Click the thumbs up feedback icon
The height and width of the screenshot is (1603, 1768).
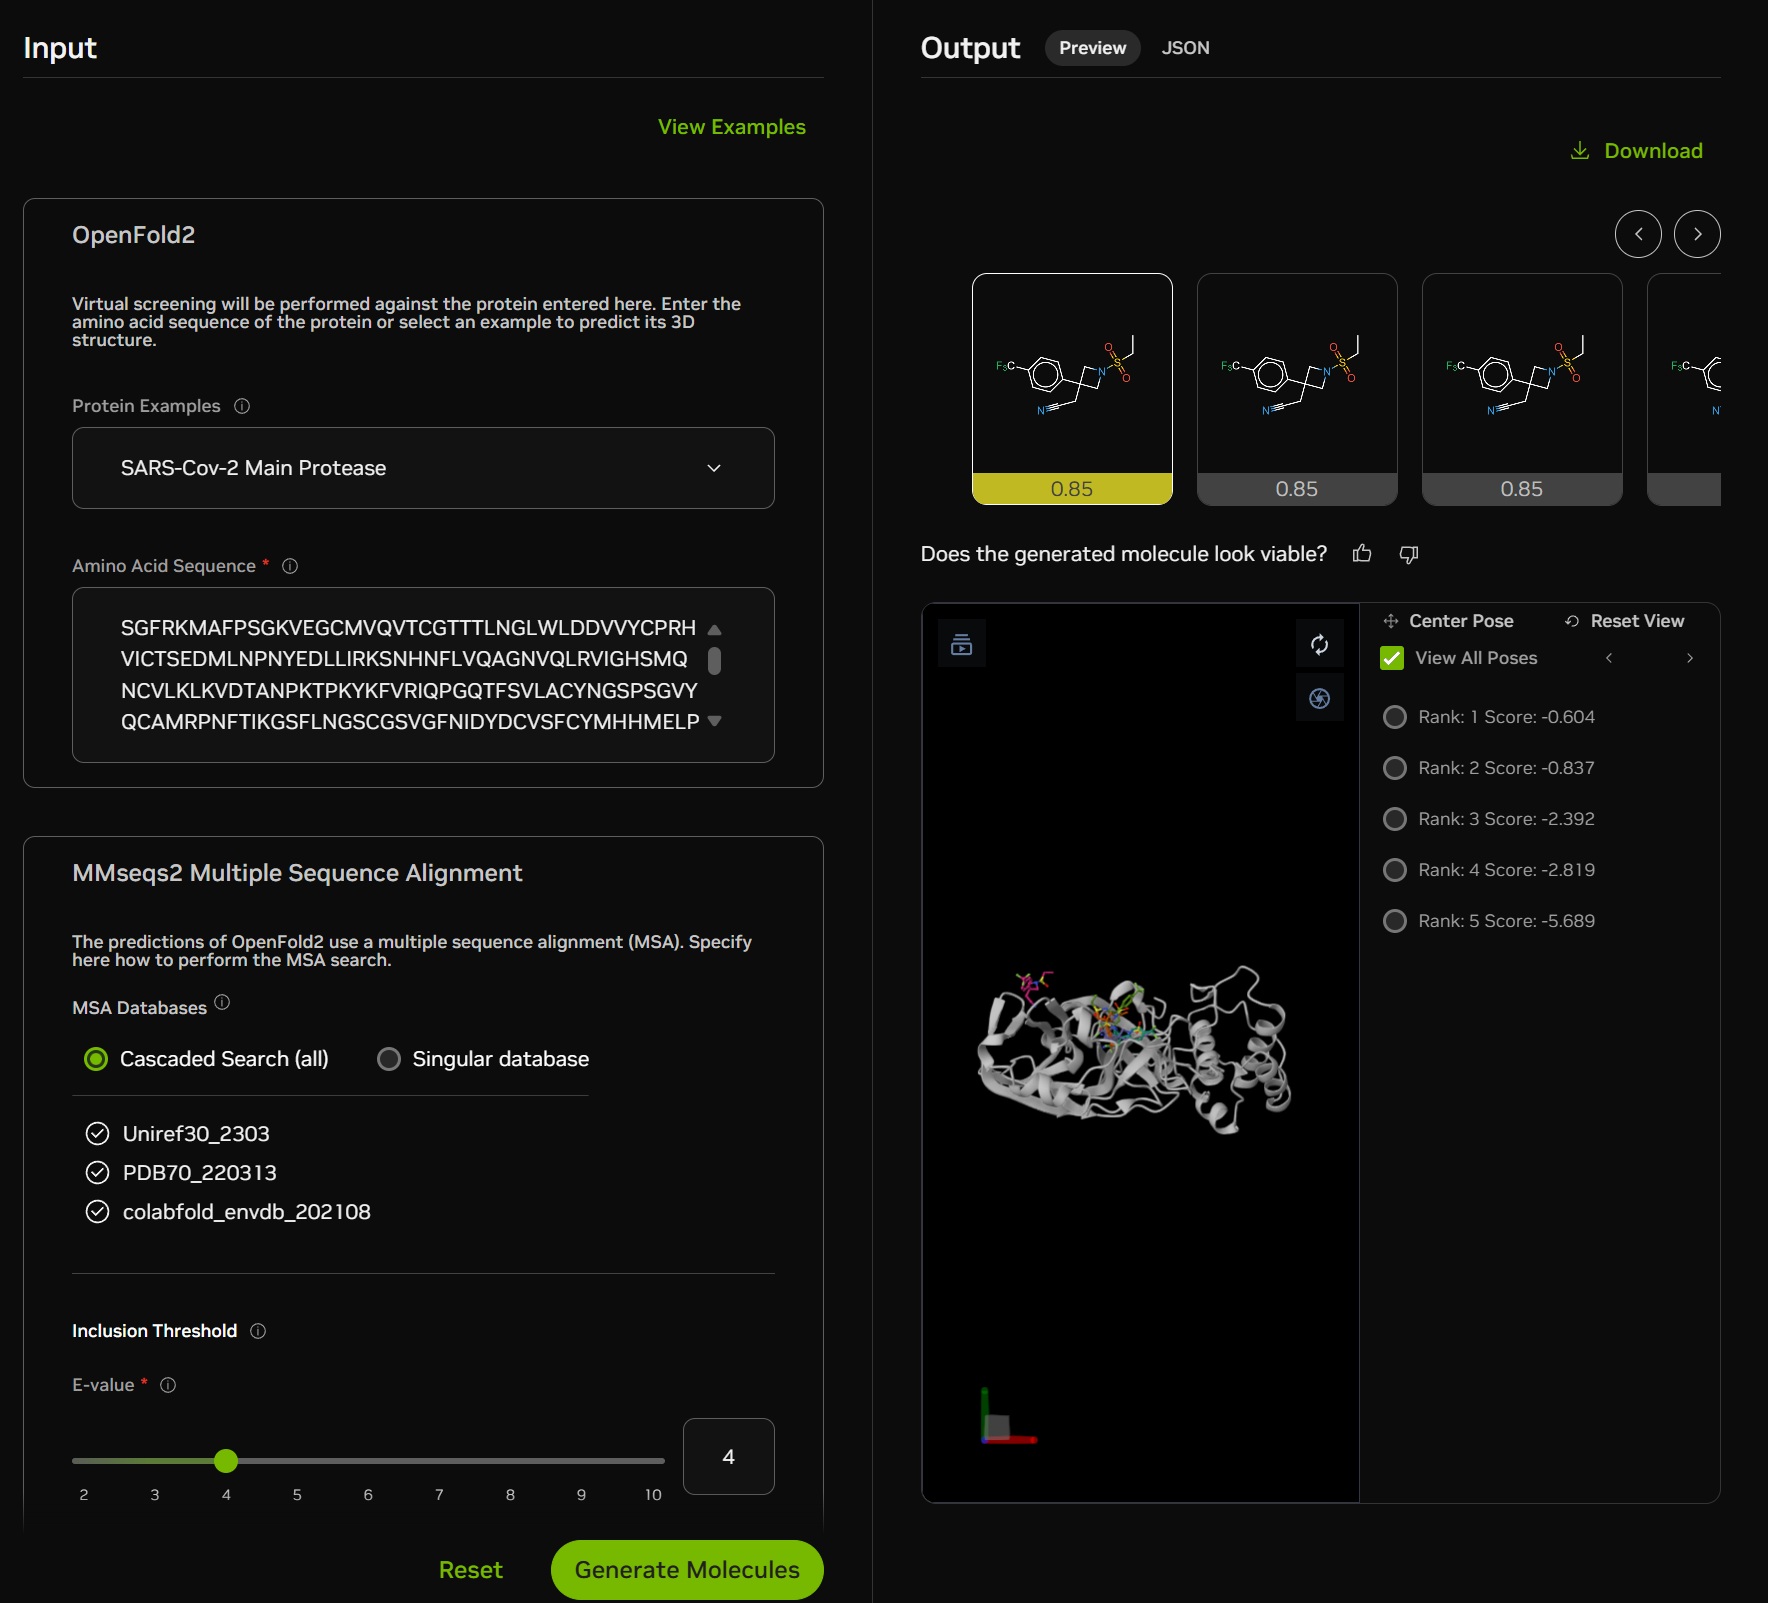[x=1361, y=554]
